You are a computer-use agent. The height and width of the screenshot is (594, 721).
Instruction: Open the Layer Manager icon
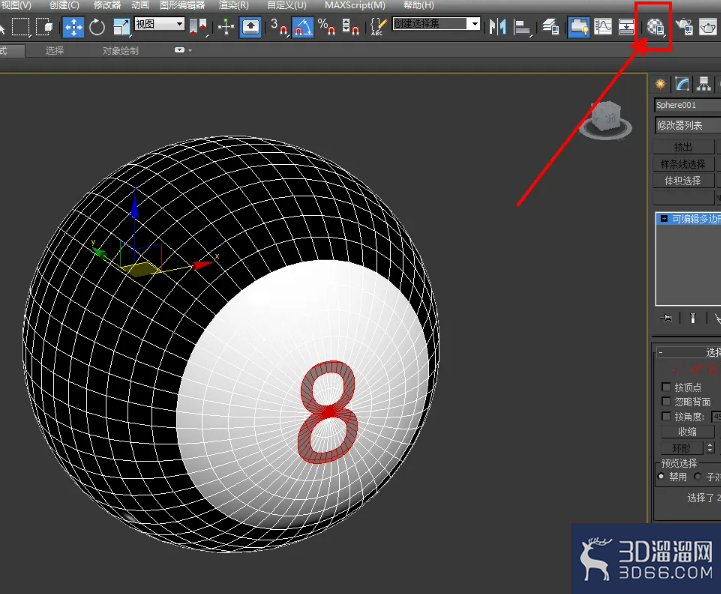point(550,27)
